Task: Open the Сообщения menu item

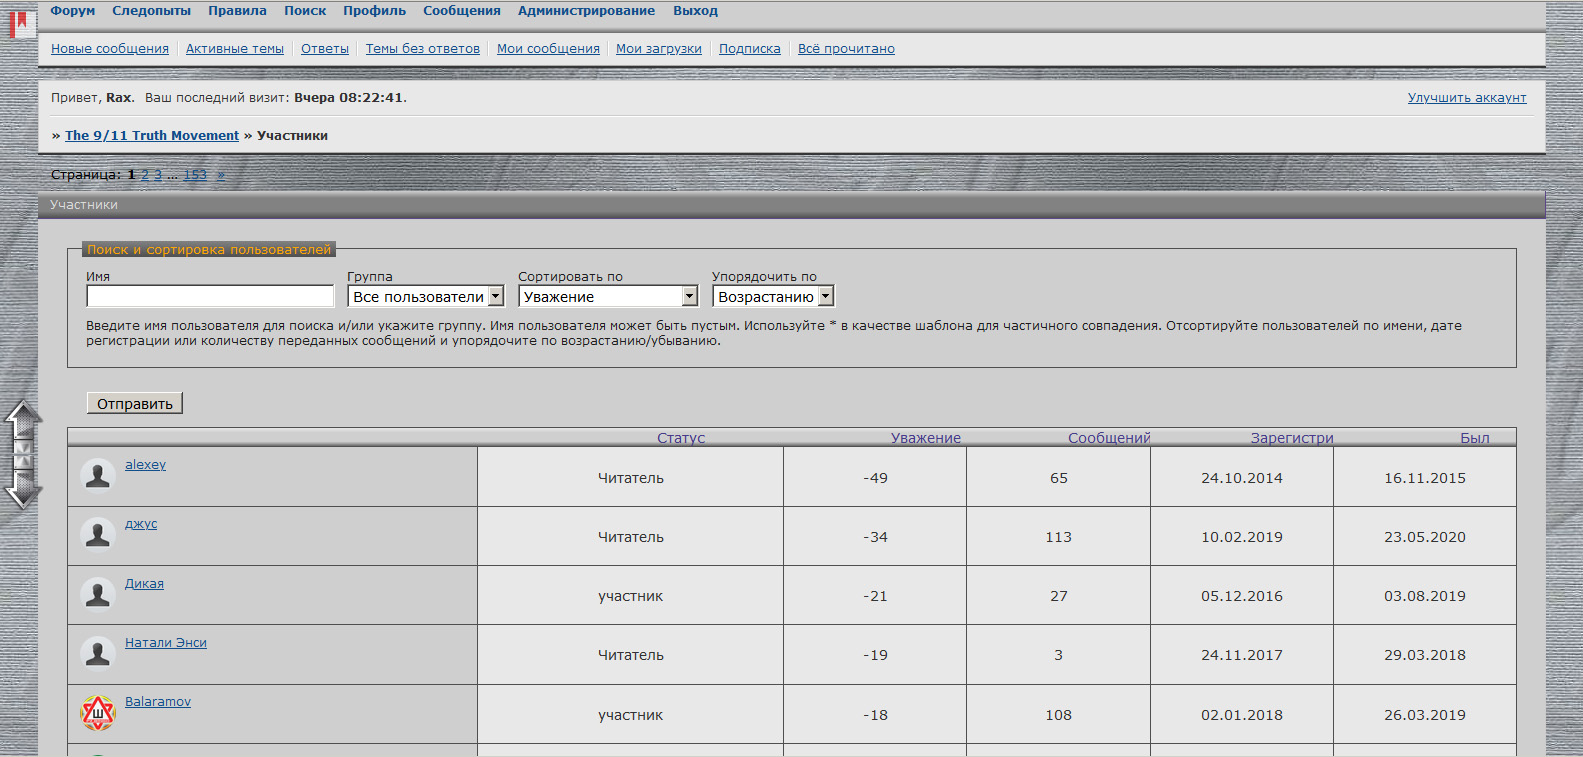Action: (462, 11)
